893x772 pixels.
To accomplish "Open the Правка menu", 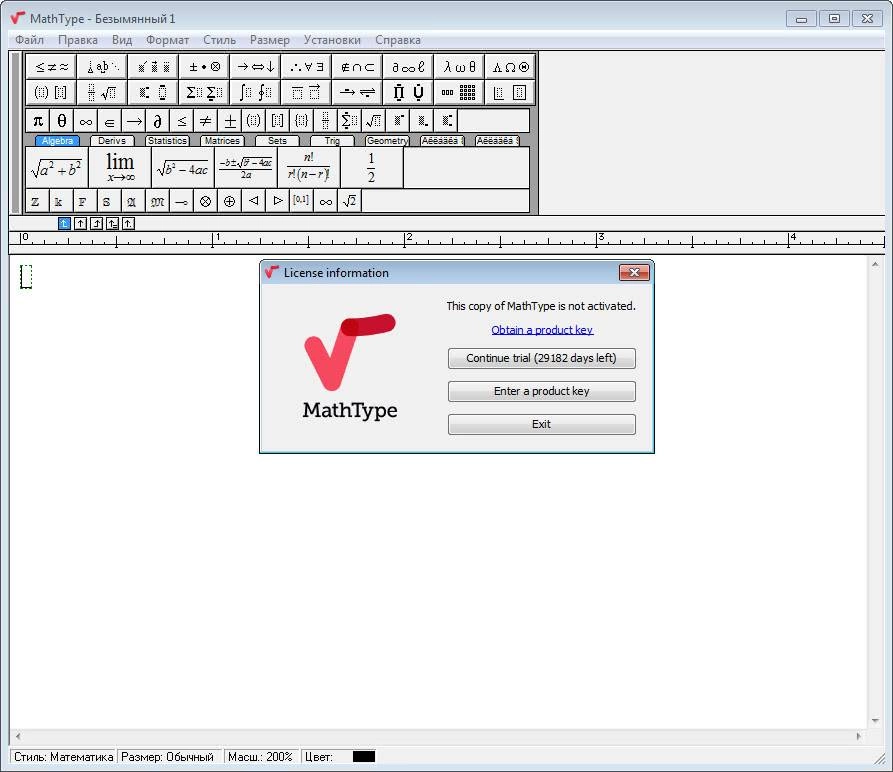I will pos(77,40).
